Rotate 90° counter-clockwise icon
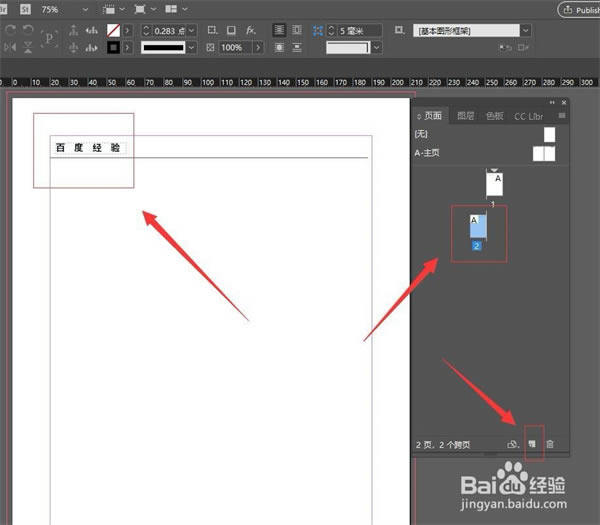The image size is (600, 525). tap(28, 30)
